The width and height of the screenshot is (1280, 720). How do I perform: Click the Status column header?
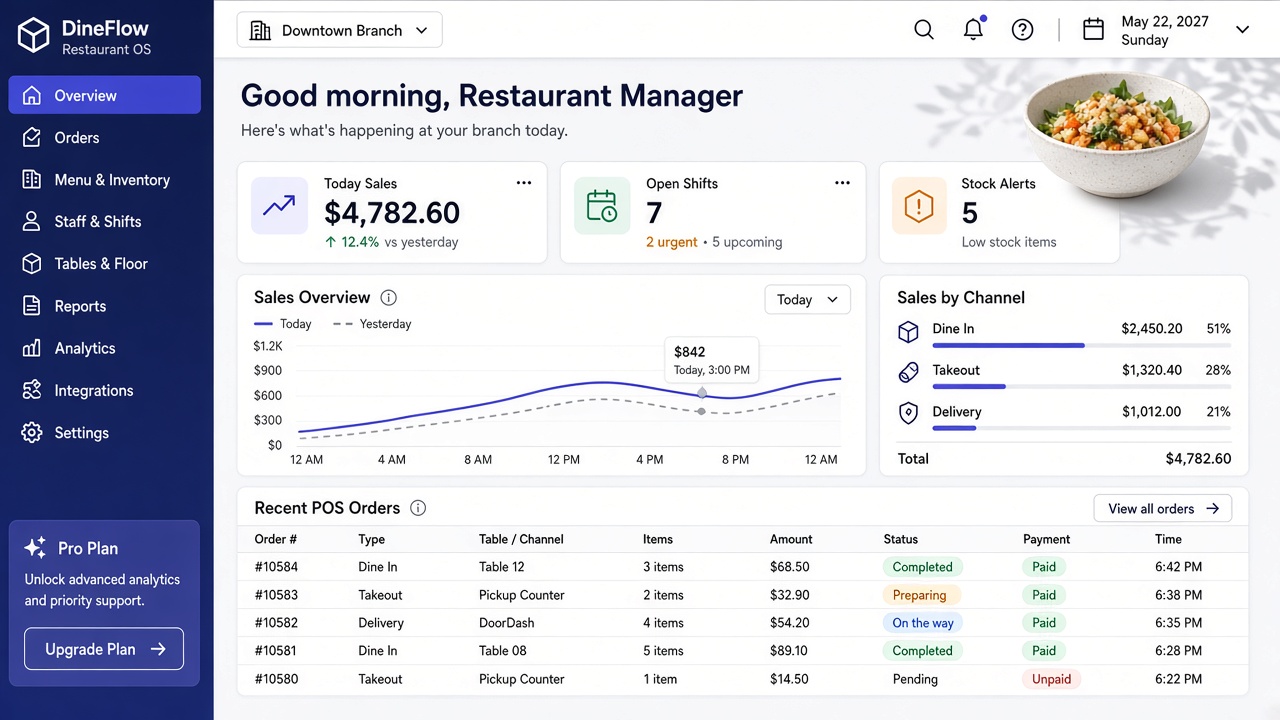(x=900, y=539)
